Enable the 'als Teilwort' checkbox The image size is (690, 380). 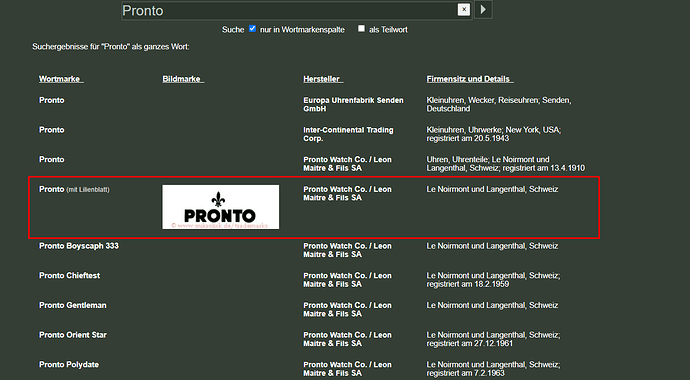point(361,29)
